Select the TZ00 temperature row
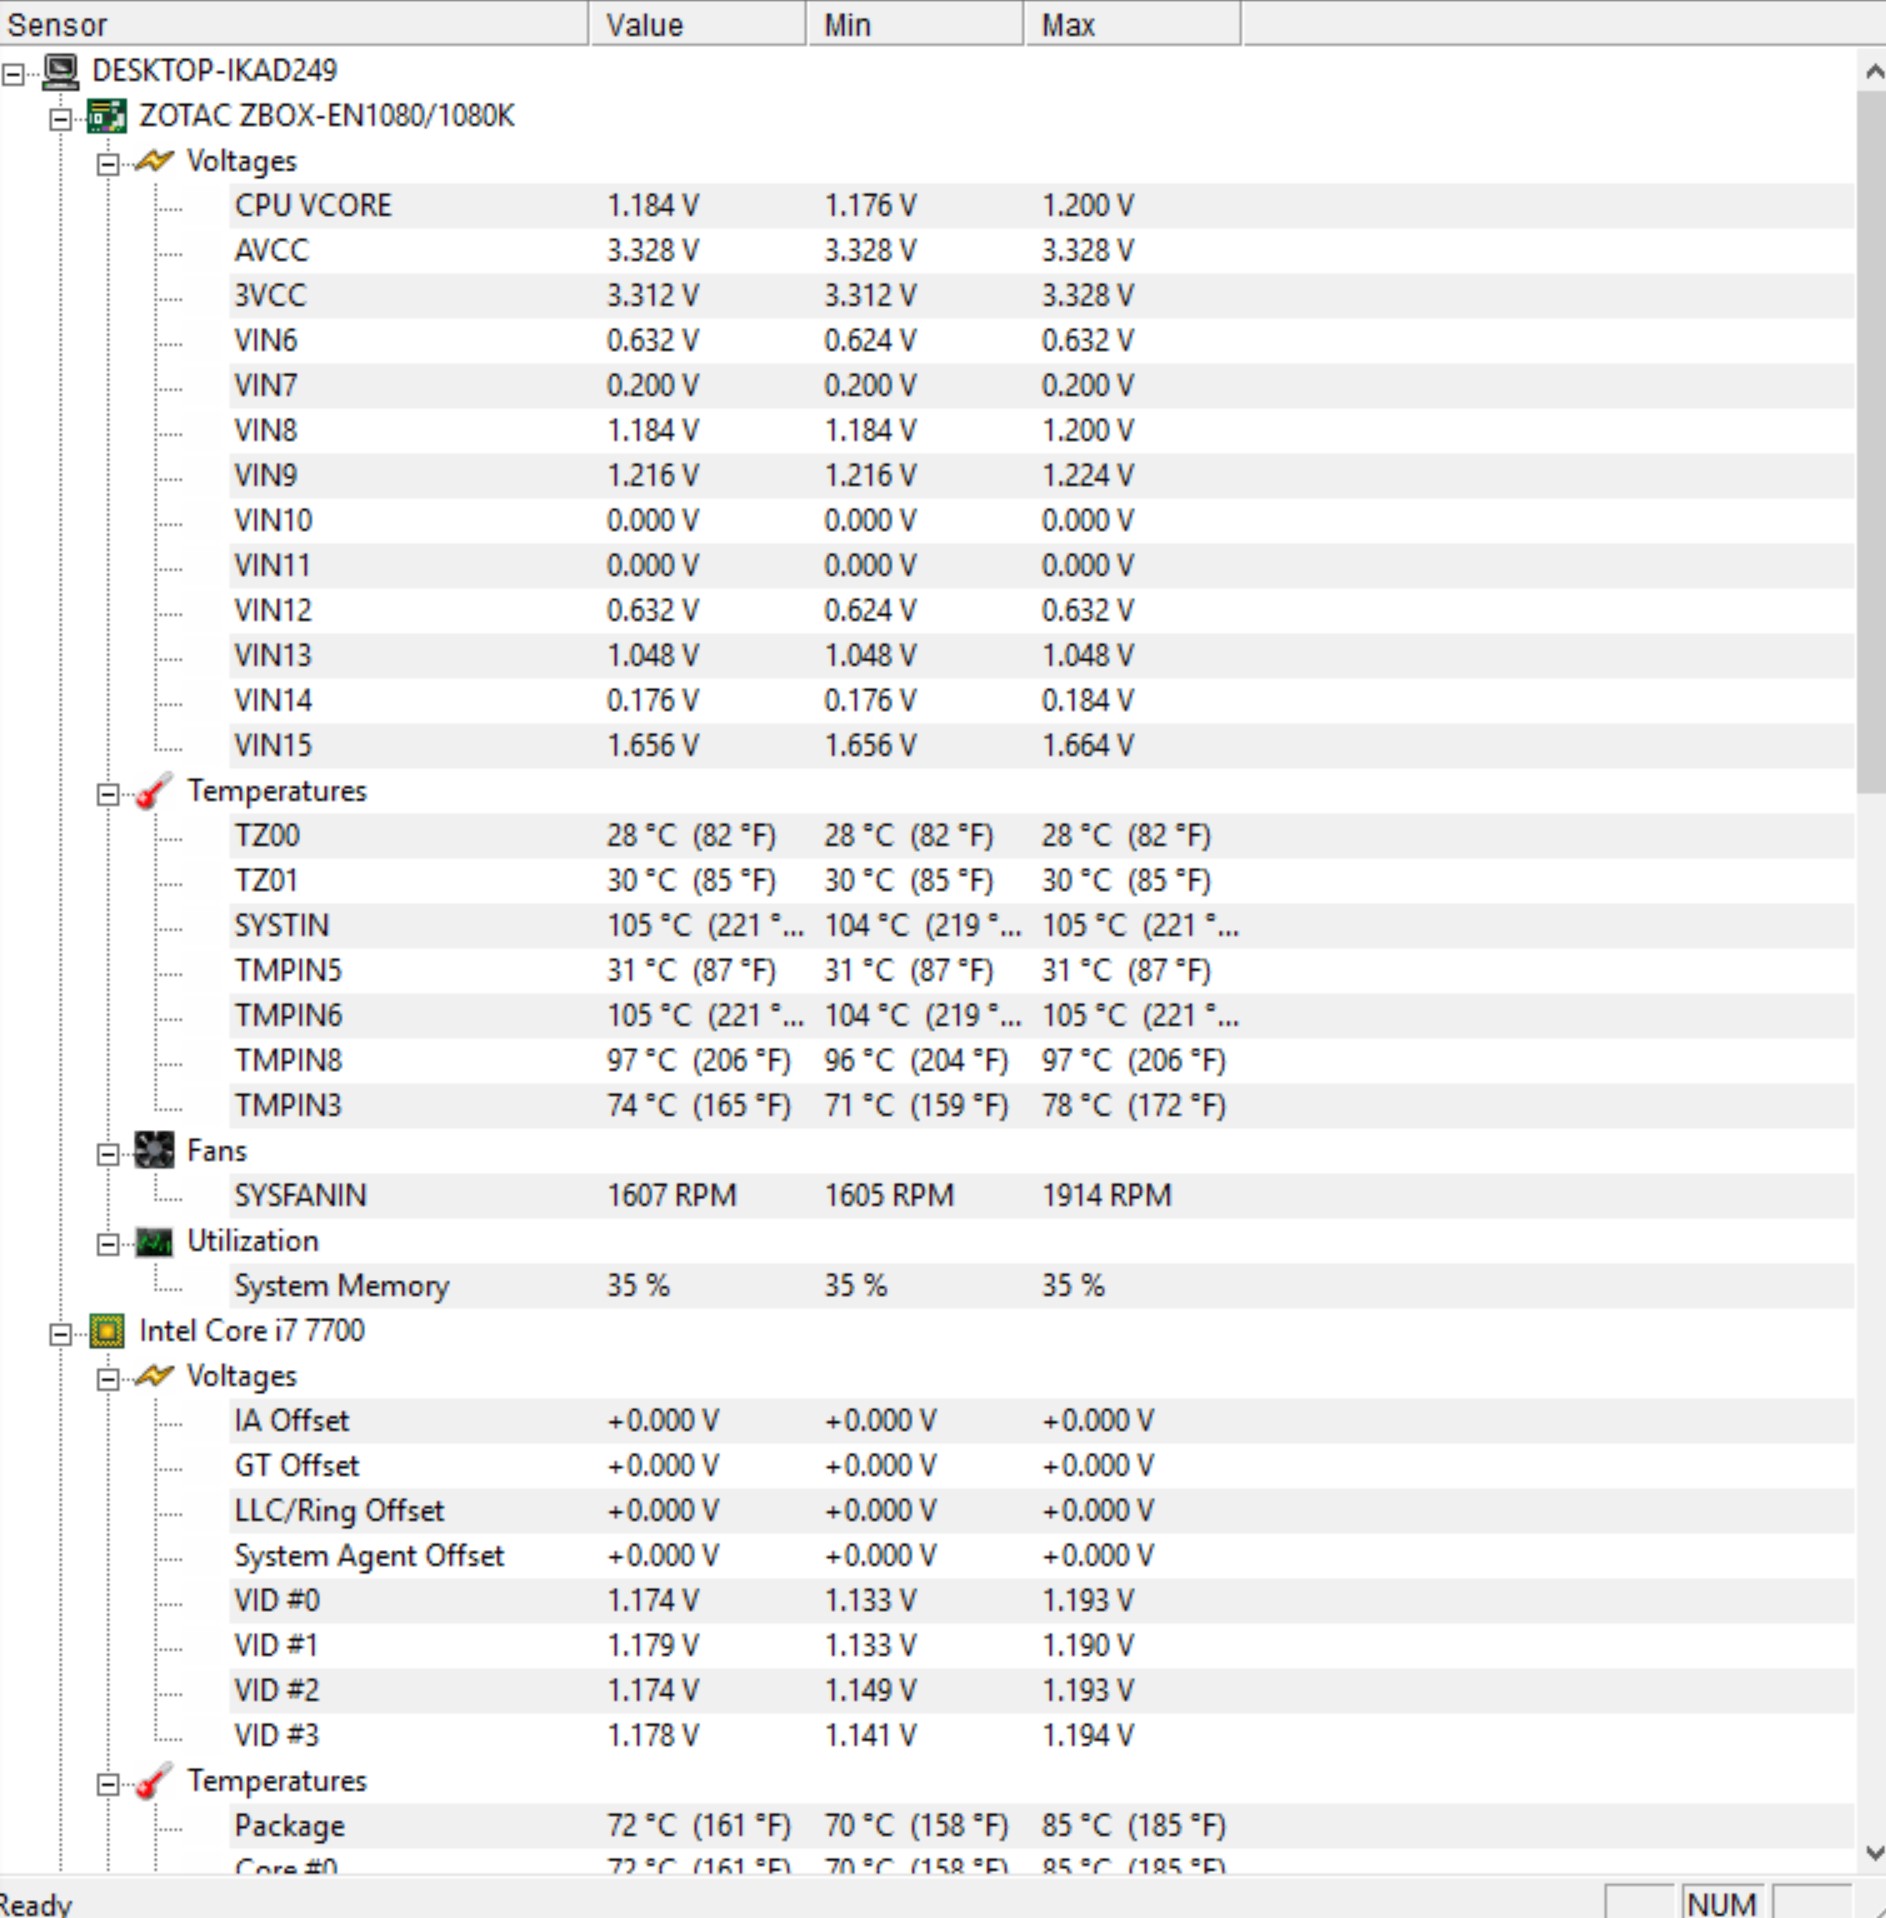This screenshot has height=1918, width=1886. (1041, 836)
